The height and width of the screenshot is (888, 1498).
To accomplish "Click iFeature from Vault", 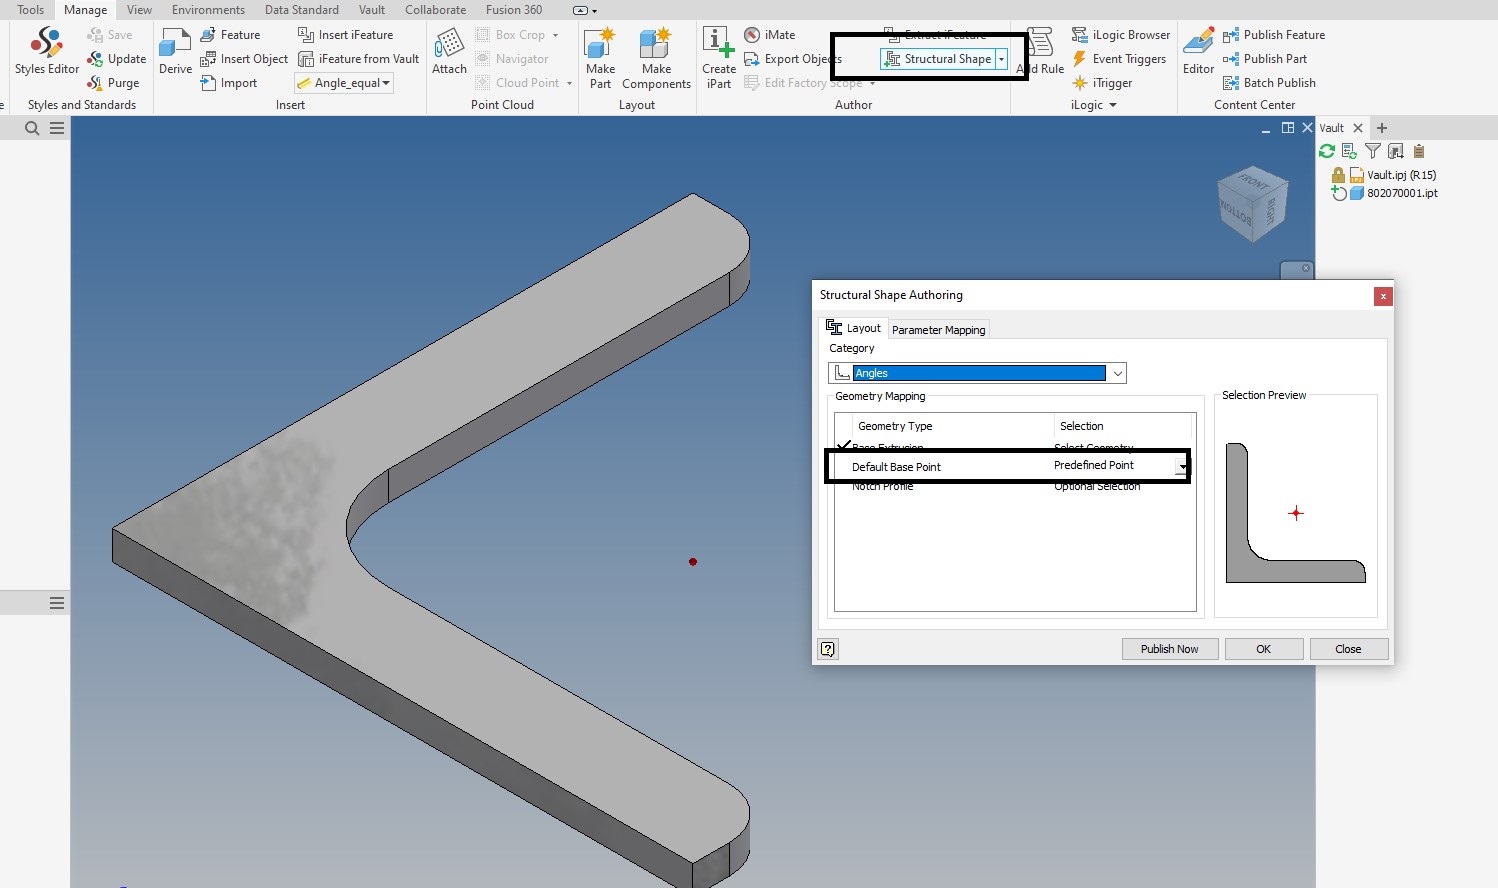I will 359,59.
